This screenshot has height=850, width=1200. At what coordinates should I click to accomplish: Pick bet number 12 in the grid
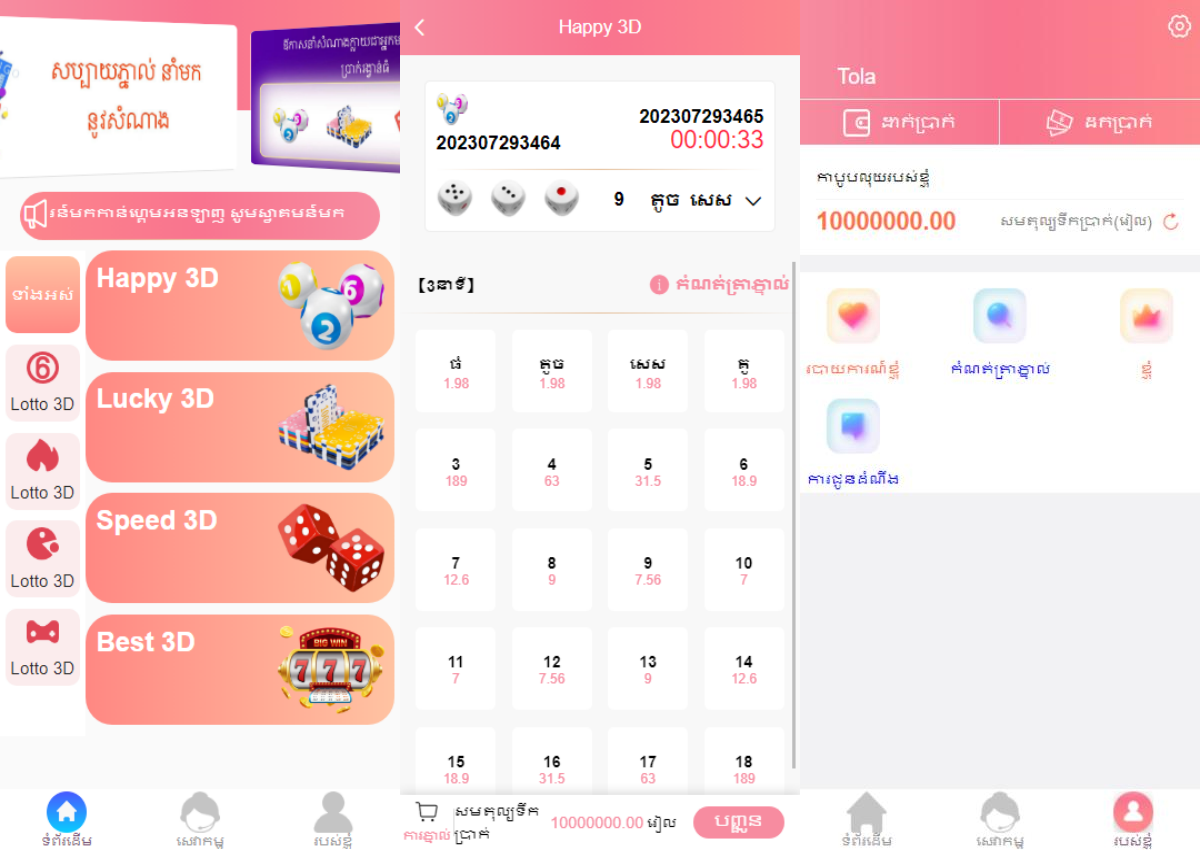552,669
